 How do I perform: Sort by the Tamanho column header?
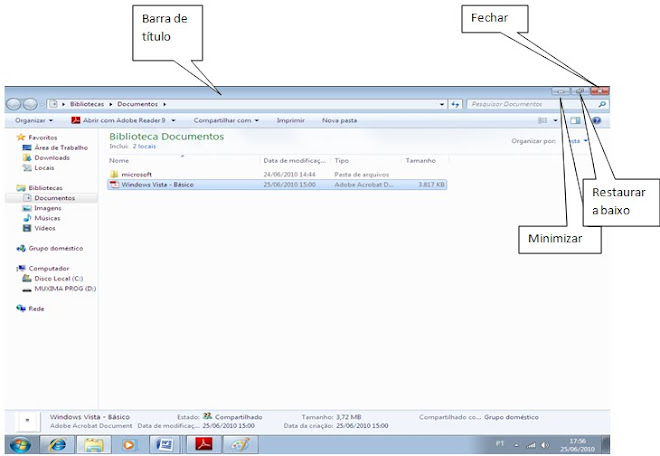(x=425, y=160)
